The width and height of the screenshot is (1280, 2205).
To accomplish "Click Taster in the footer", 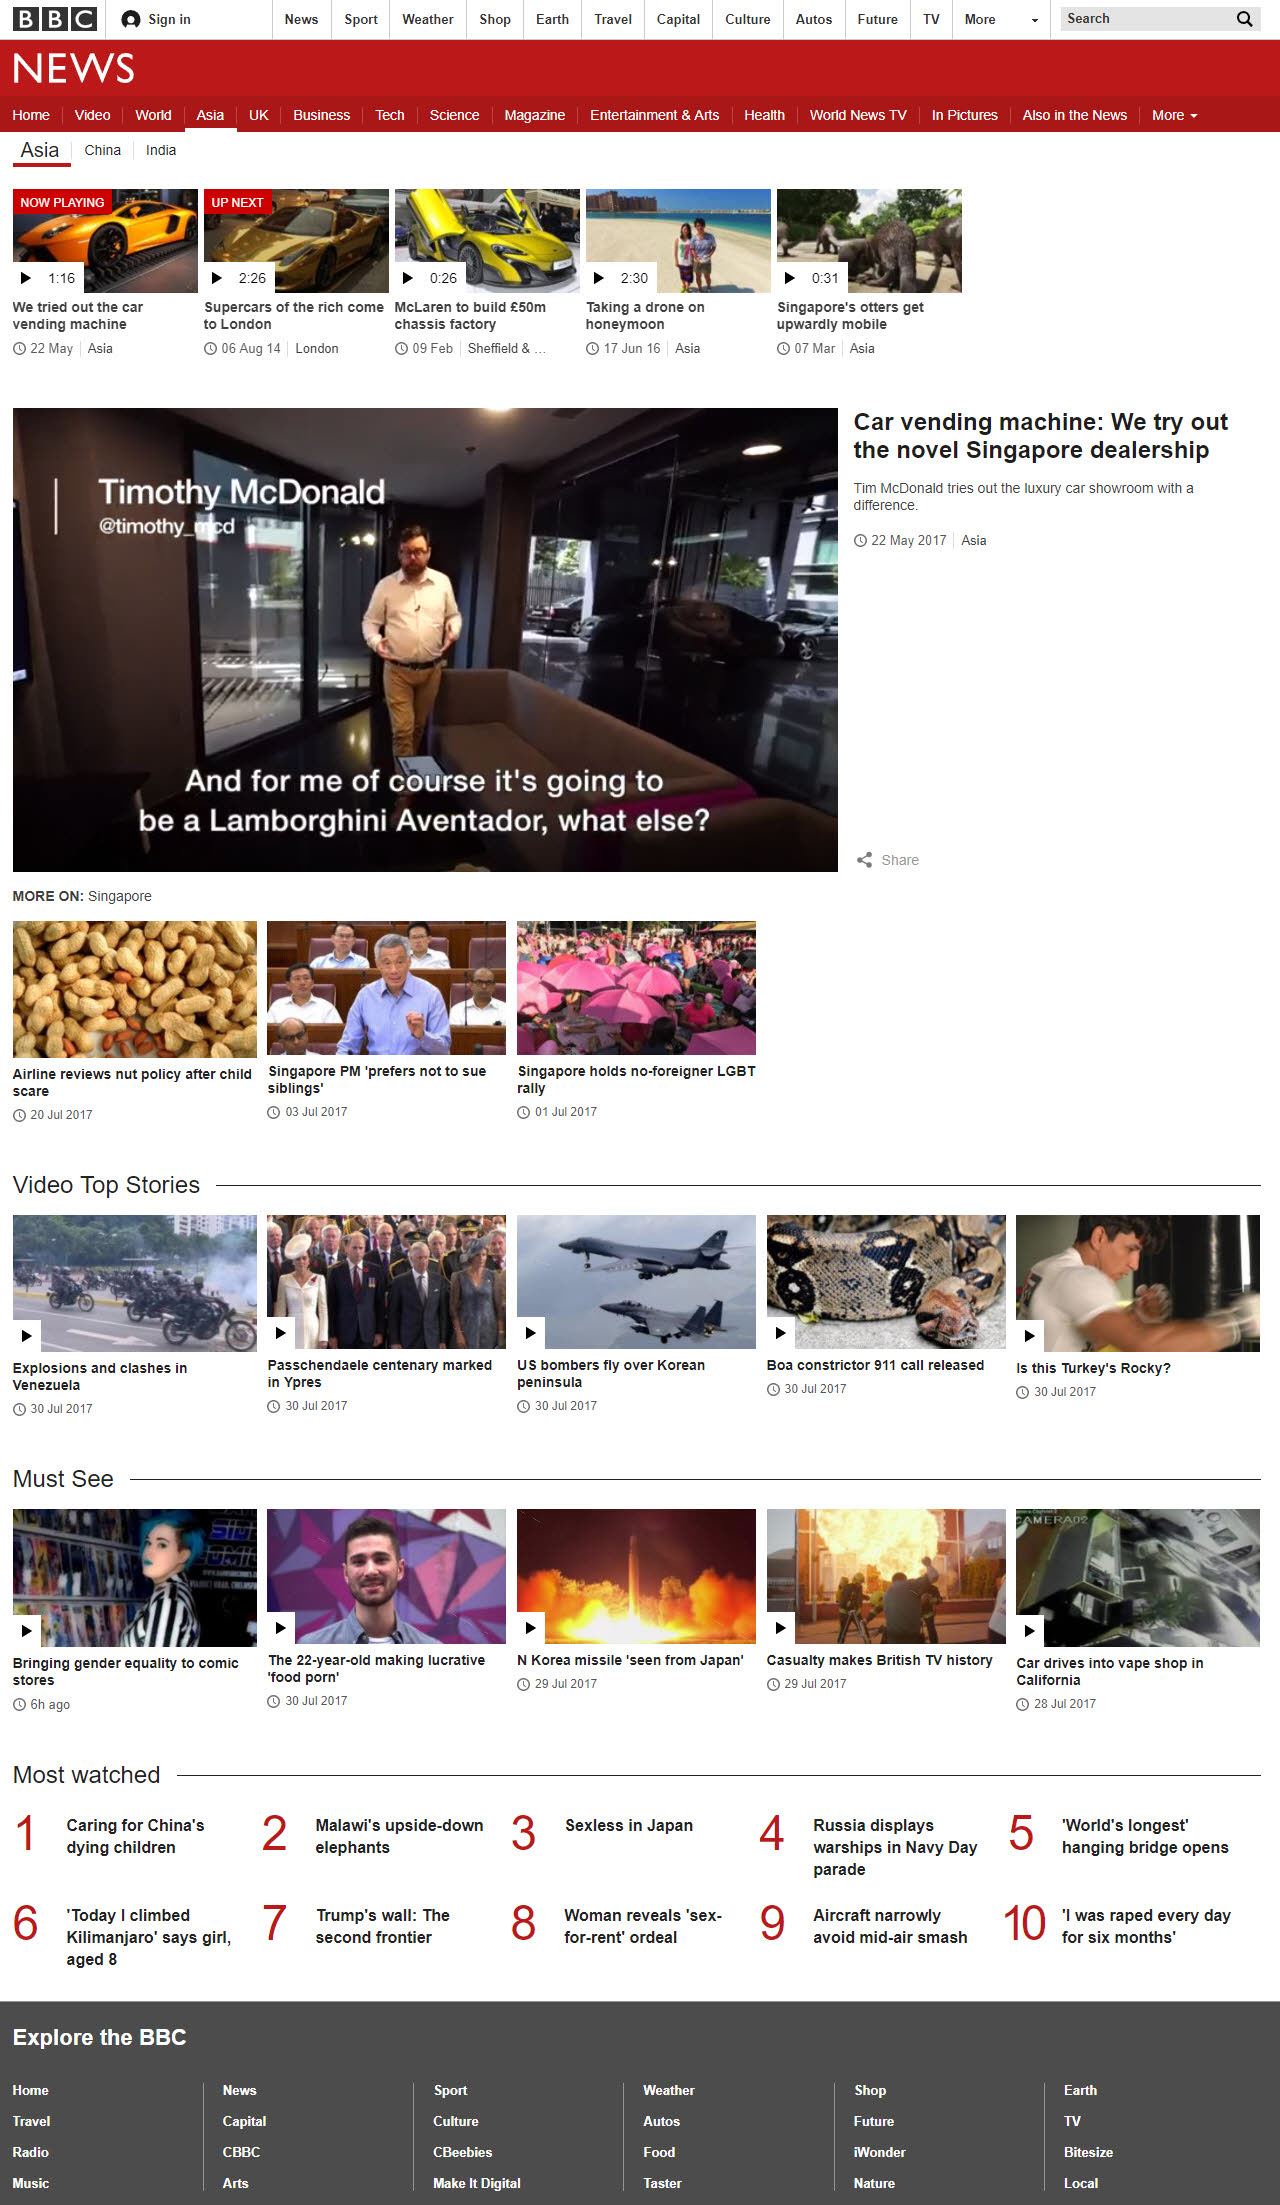I will tap(662, 2183).
